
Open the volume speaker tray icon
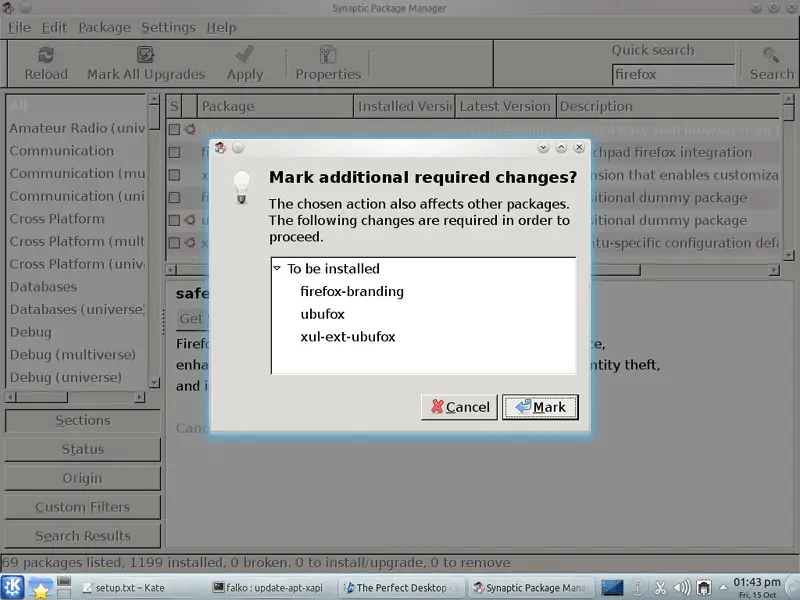[682, 588]
